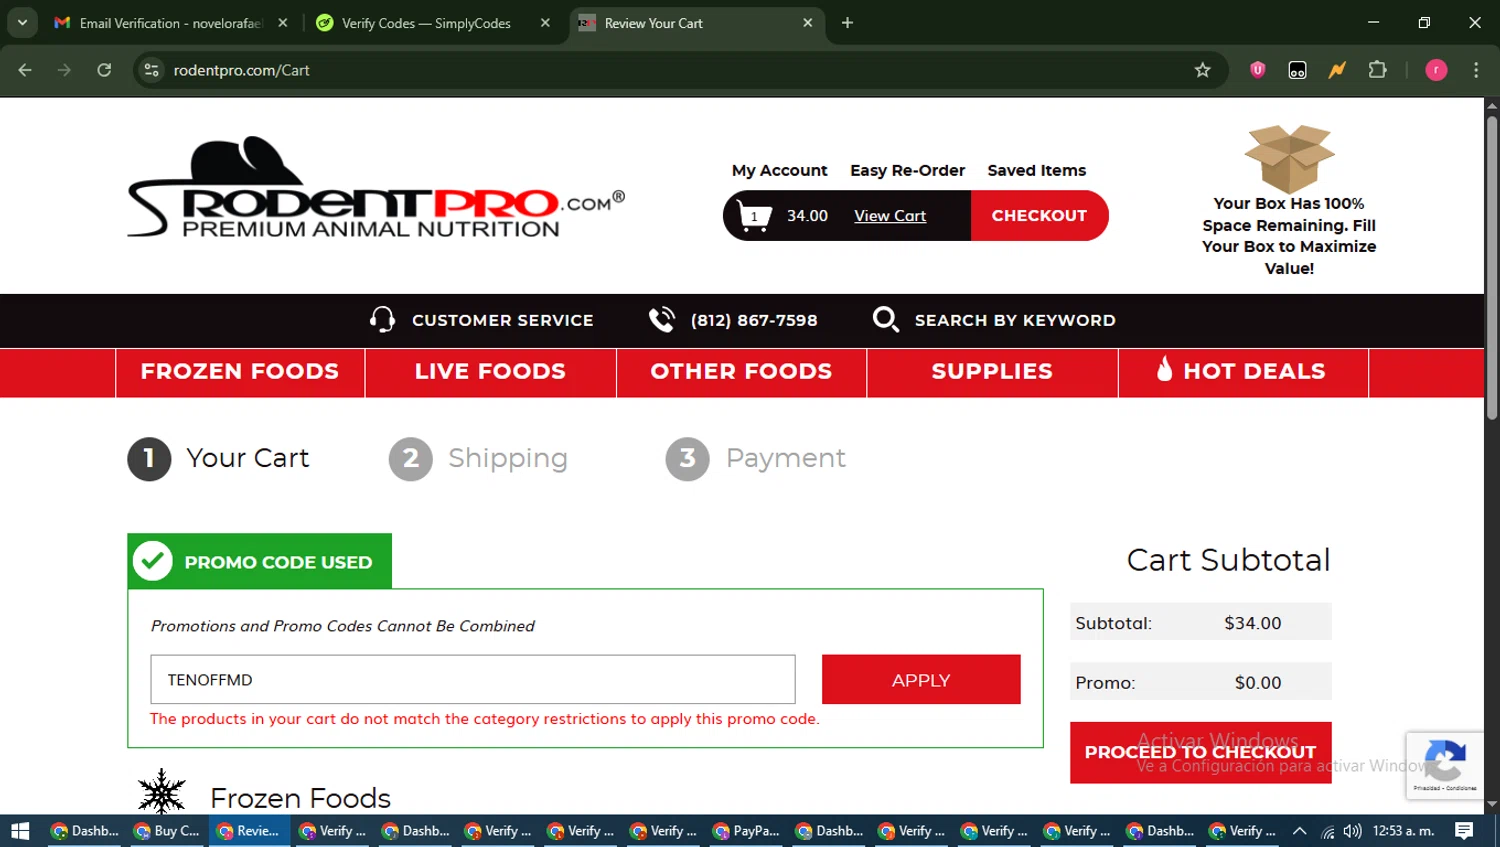
Task: Open the Frozen Foods menu
Action: coord(240,371)
